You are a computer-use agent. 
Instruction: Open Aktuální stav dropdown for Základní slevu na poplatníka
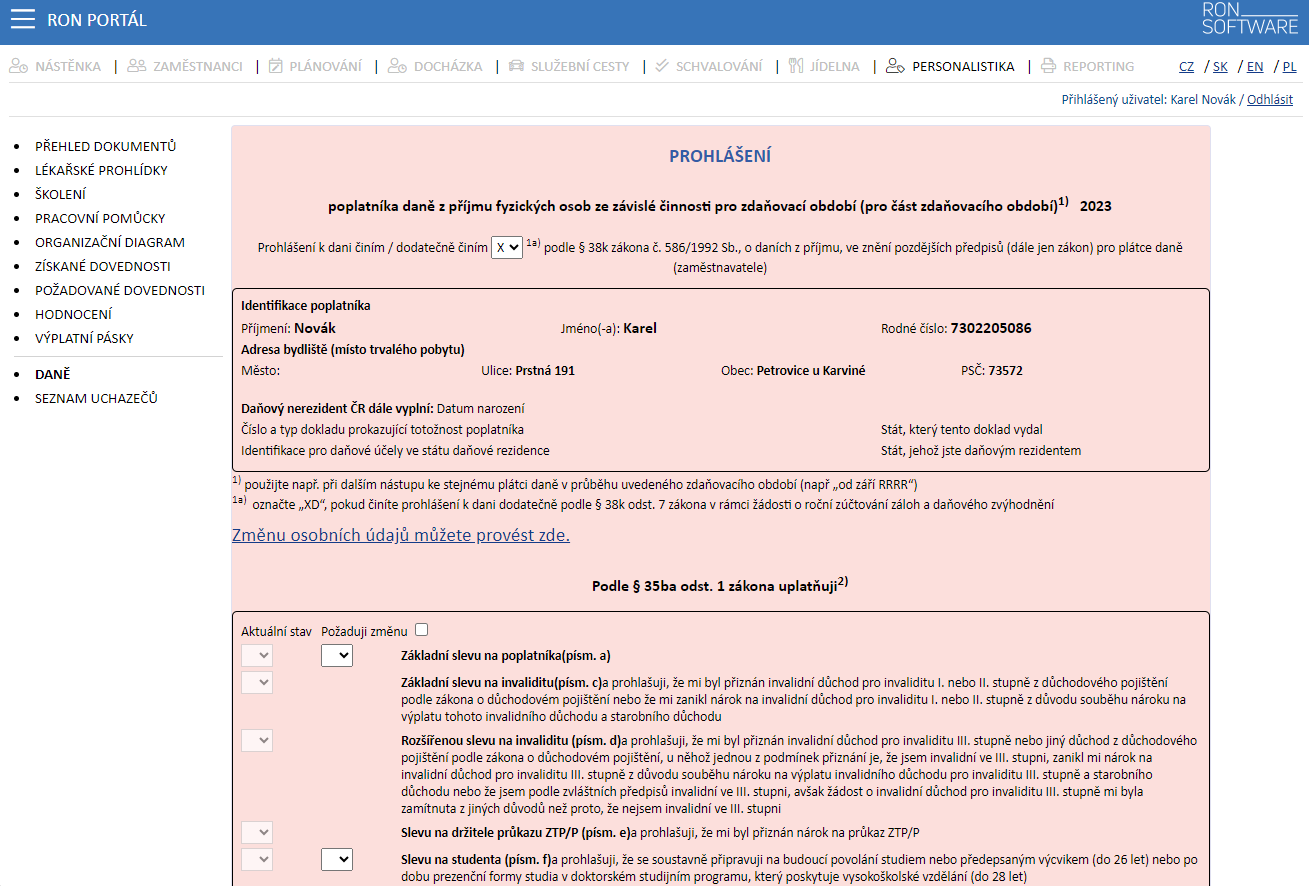click(x=257, y=656)
